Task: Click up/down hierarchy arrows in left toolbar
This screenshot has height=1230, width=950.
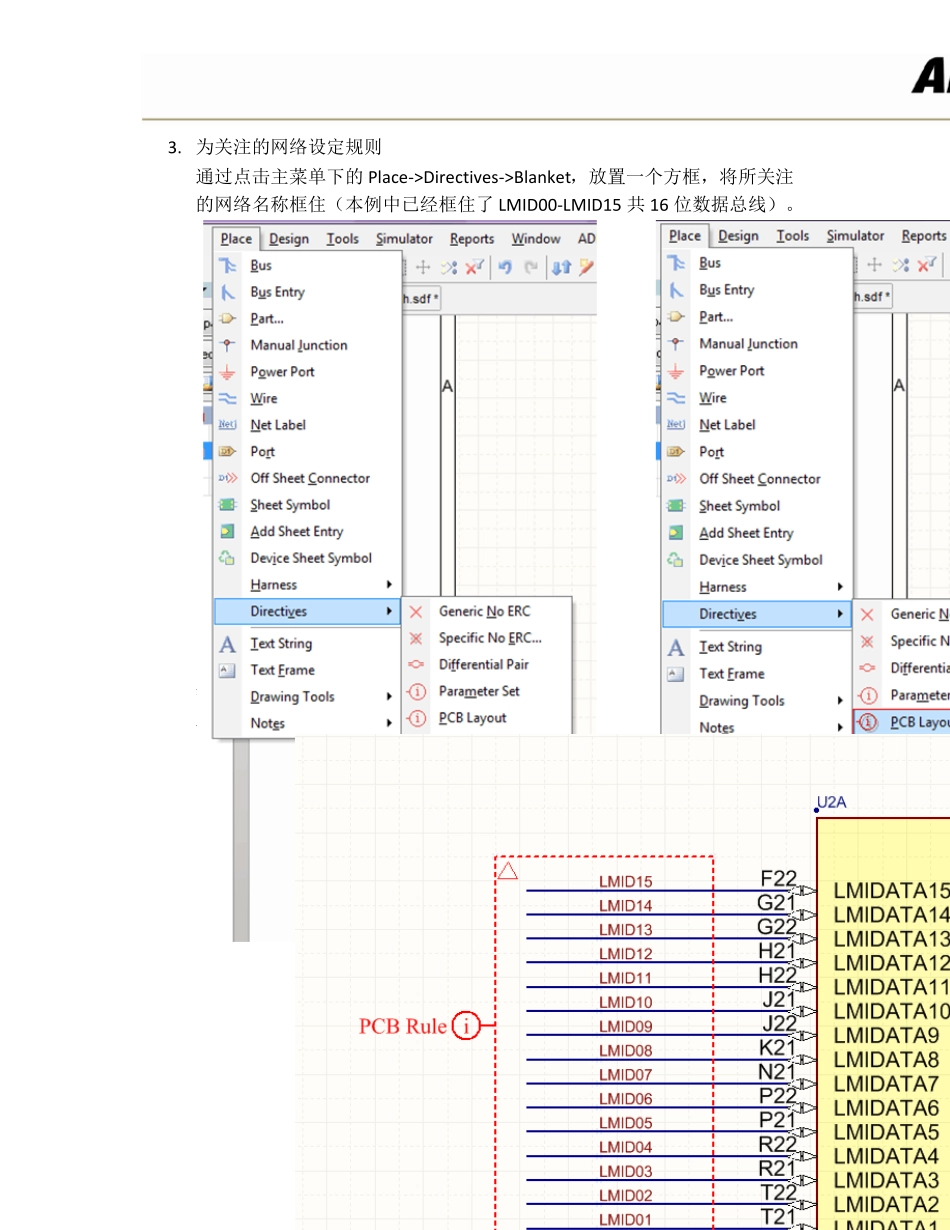Action: click(x=561, y=266)
